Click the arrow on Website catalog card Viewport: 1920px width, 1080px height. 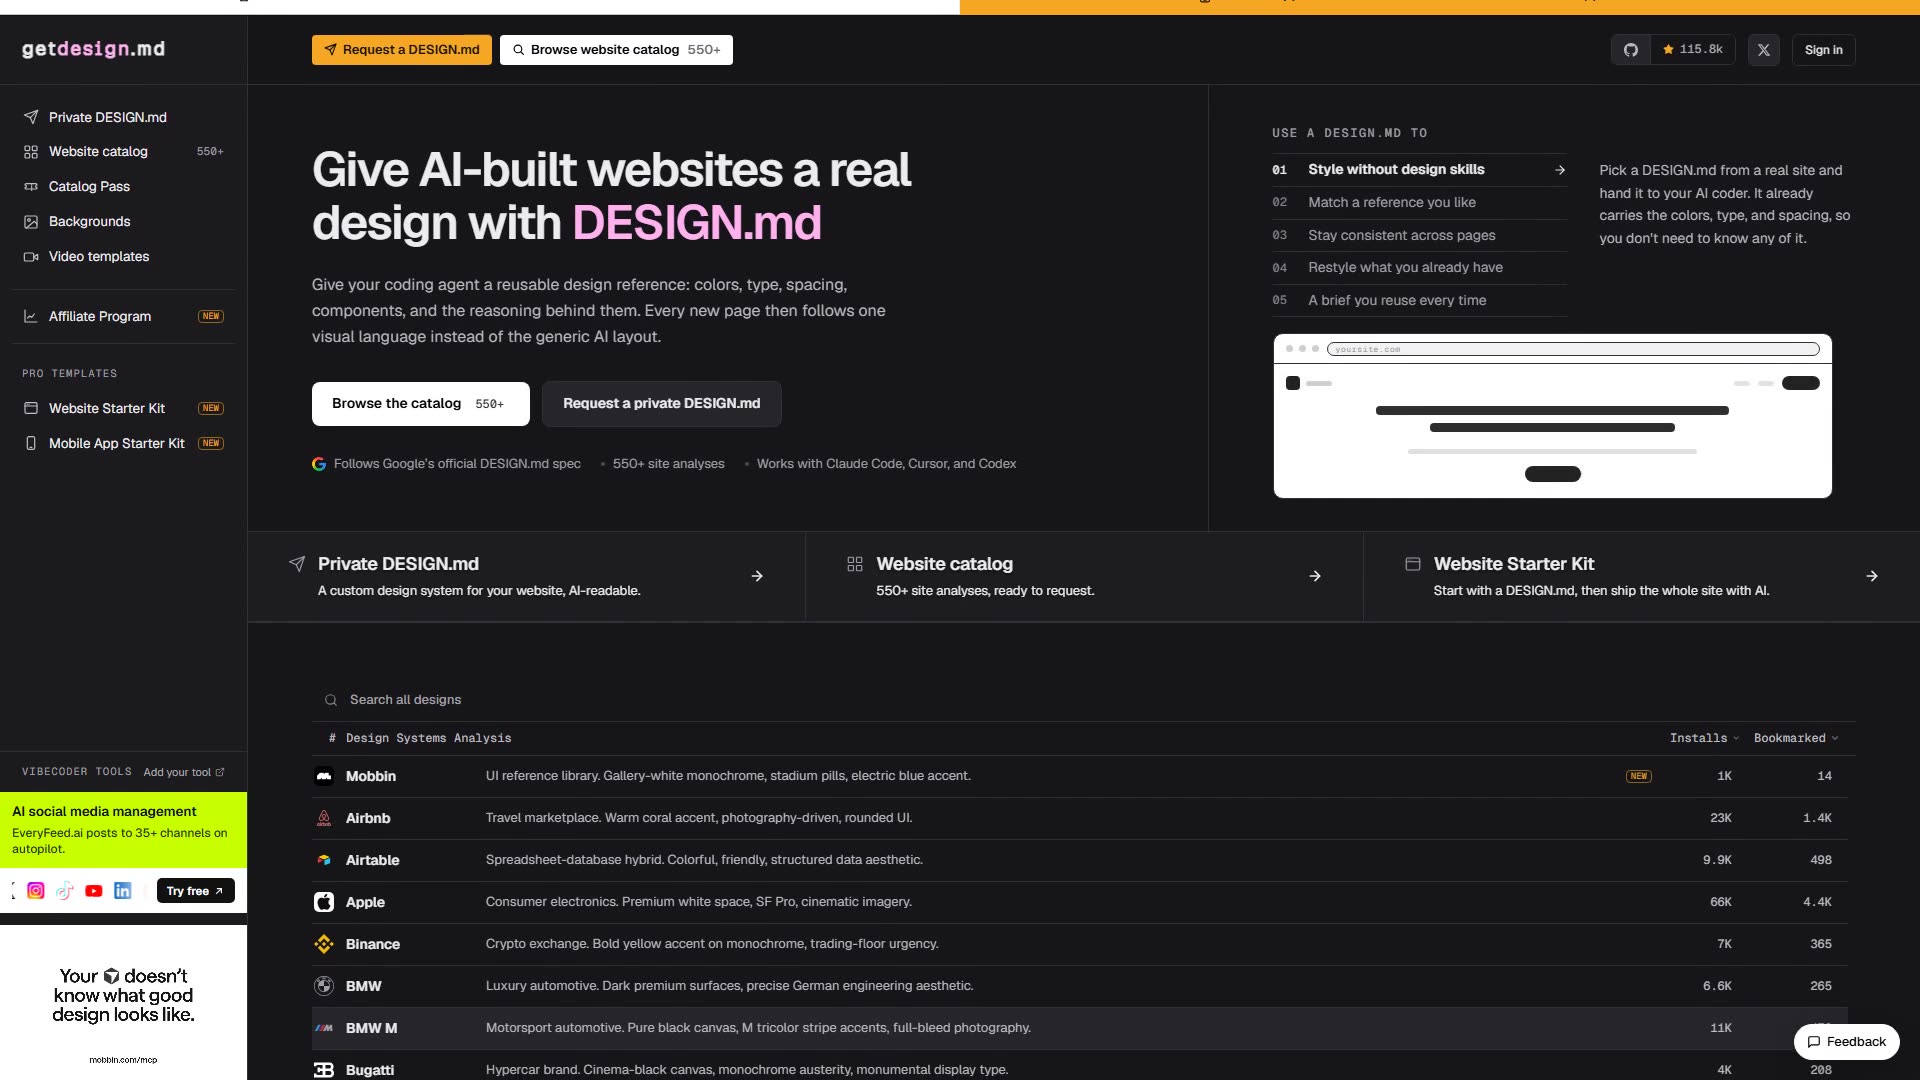pyautogui.click(x=1315, y=576)
